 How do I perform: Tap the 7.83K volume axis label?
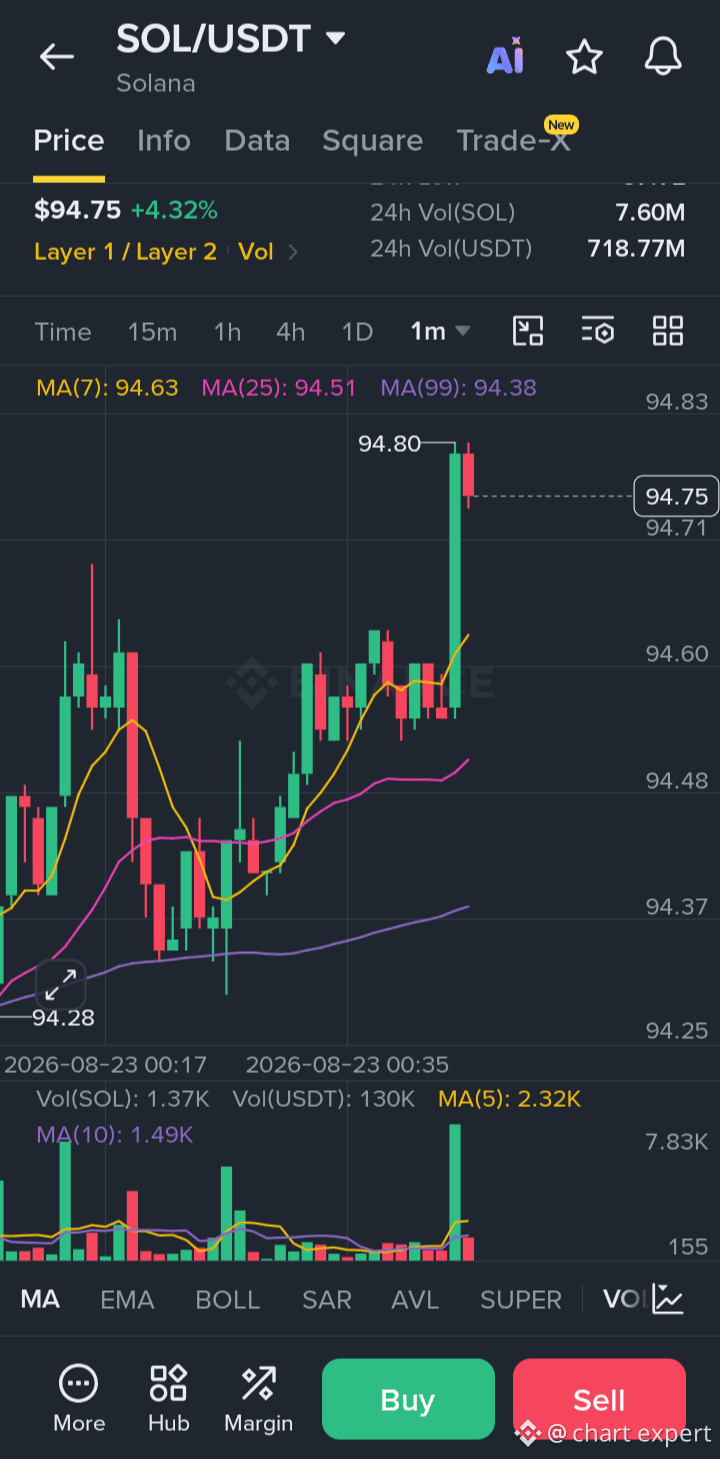(x=677, y=1142)
